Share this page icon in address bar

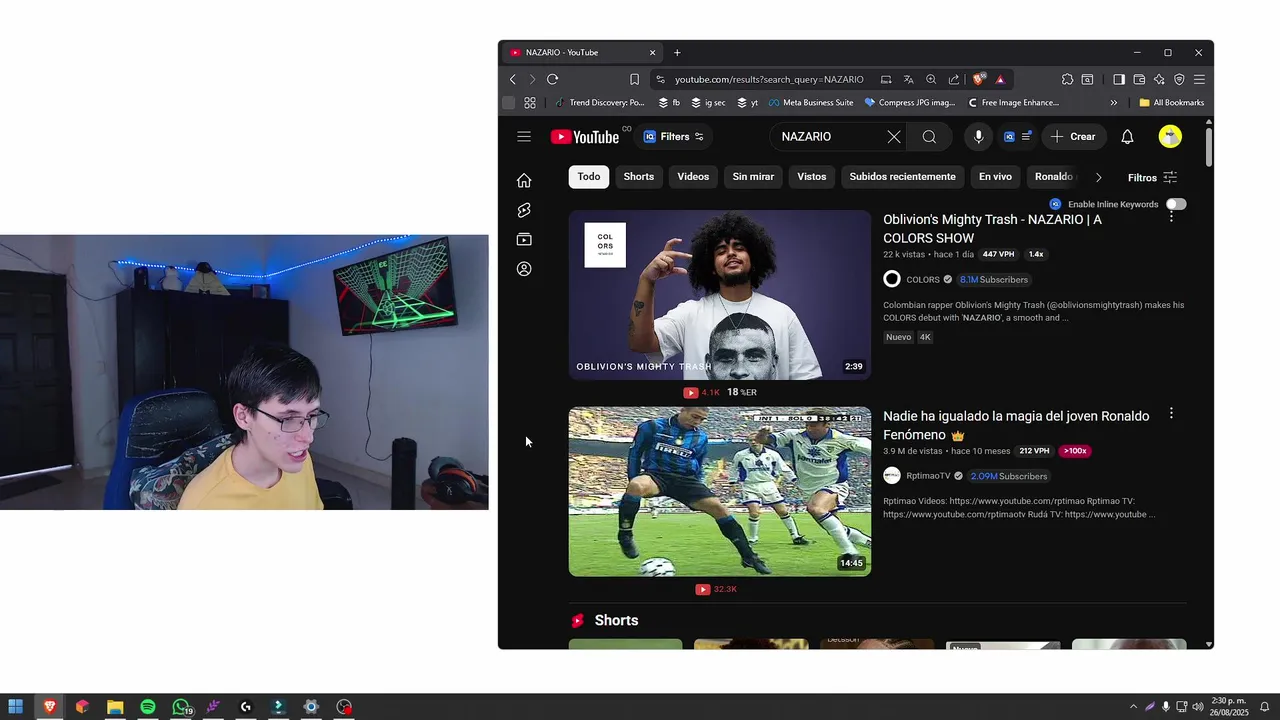click(x=954, y=79)
